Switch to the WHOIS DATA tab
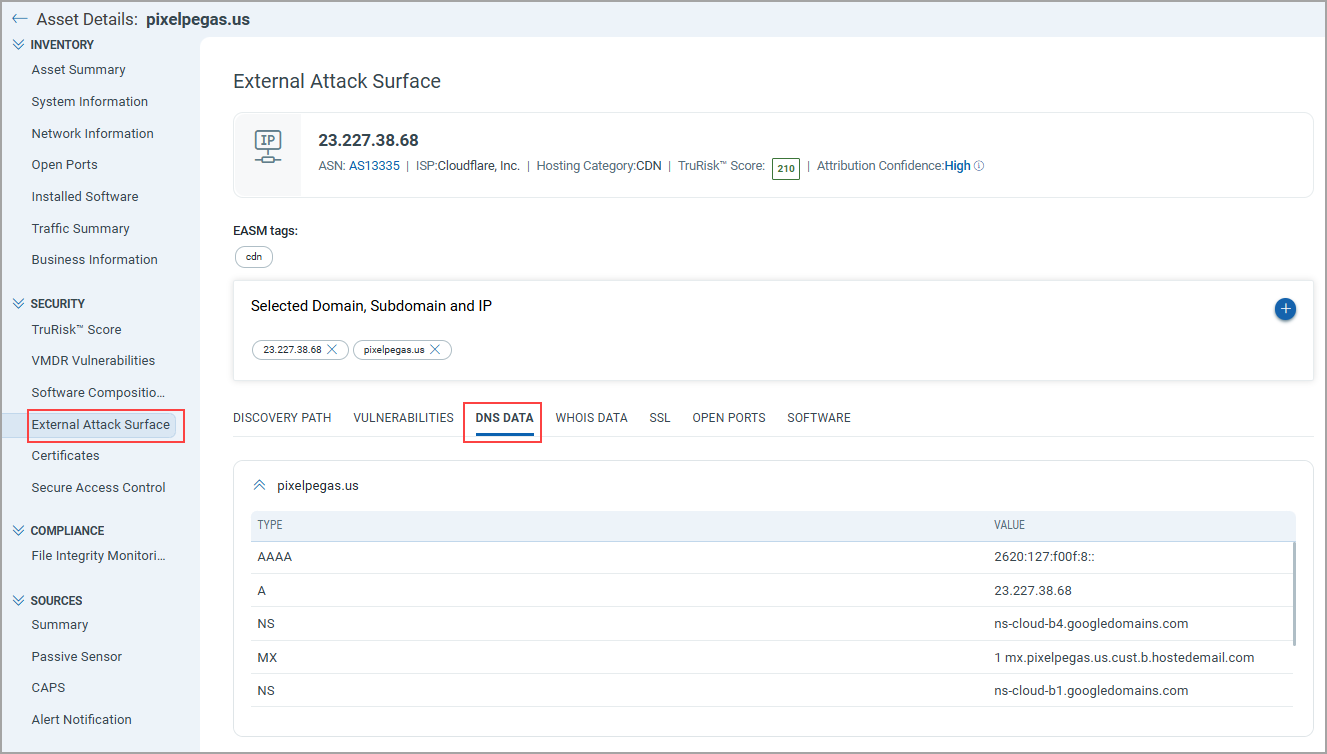The height and width of the screenshot is (754, 1327). (x=591, y=417)
